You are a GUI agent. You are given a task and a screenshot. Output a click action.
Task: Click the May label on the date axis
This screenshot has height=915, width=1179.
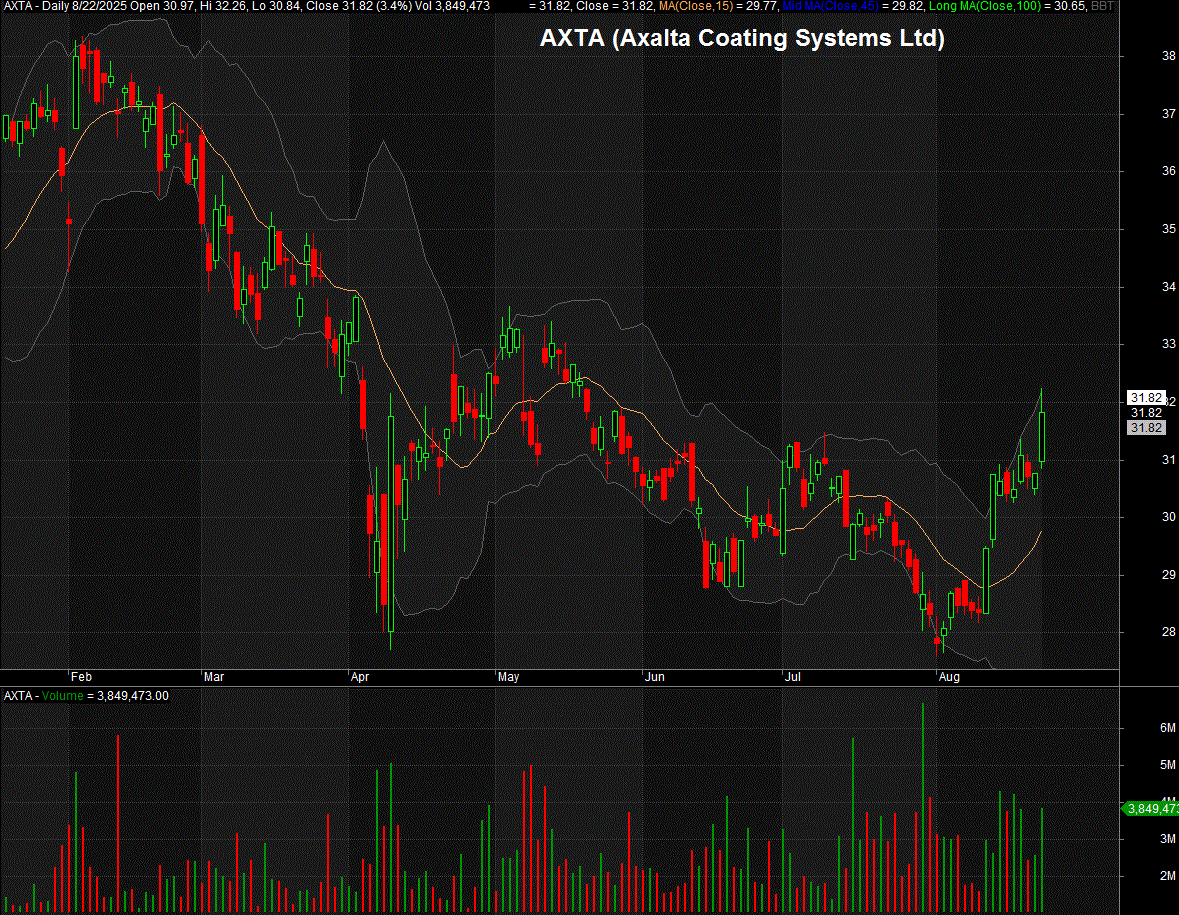coord(508,677)
